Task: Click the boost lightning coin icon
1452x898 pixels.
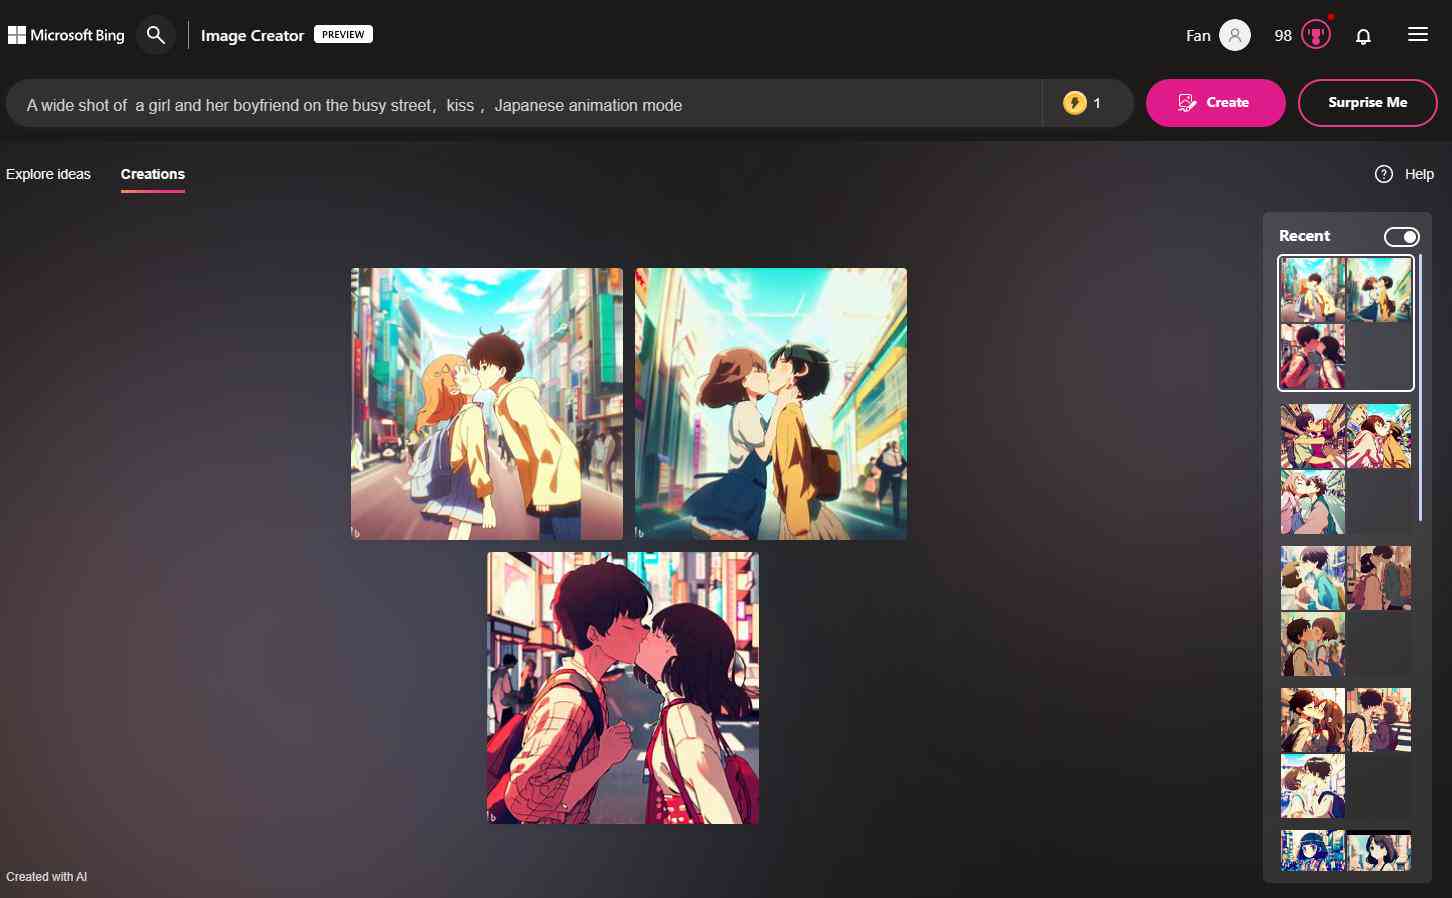Action: [1075, 103]
